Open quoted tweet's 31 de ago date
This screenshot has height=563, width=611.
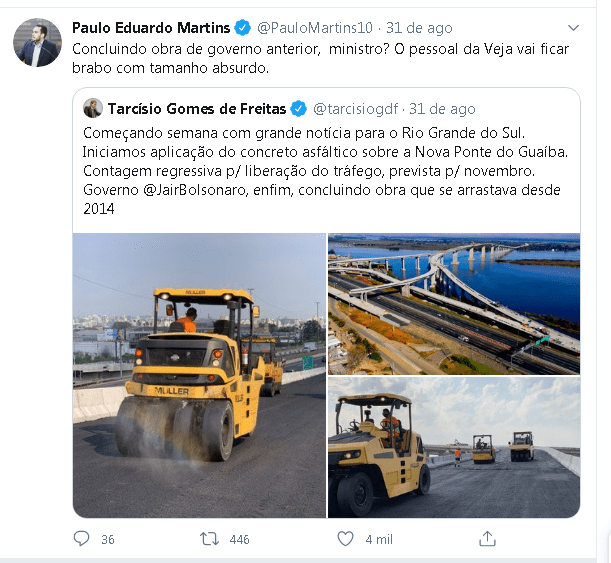click(442, 109)
